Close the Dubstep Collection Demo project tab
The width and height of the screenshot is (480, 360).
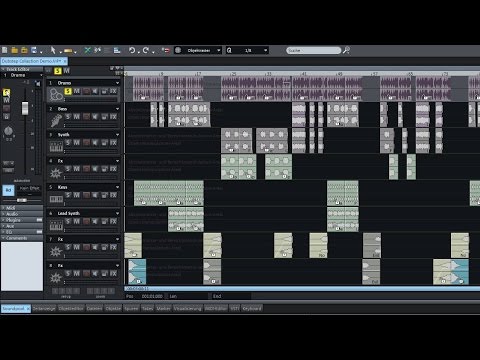point(65,61)
